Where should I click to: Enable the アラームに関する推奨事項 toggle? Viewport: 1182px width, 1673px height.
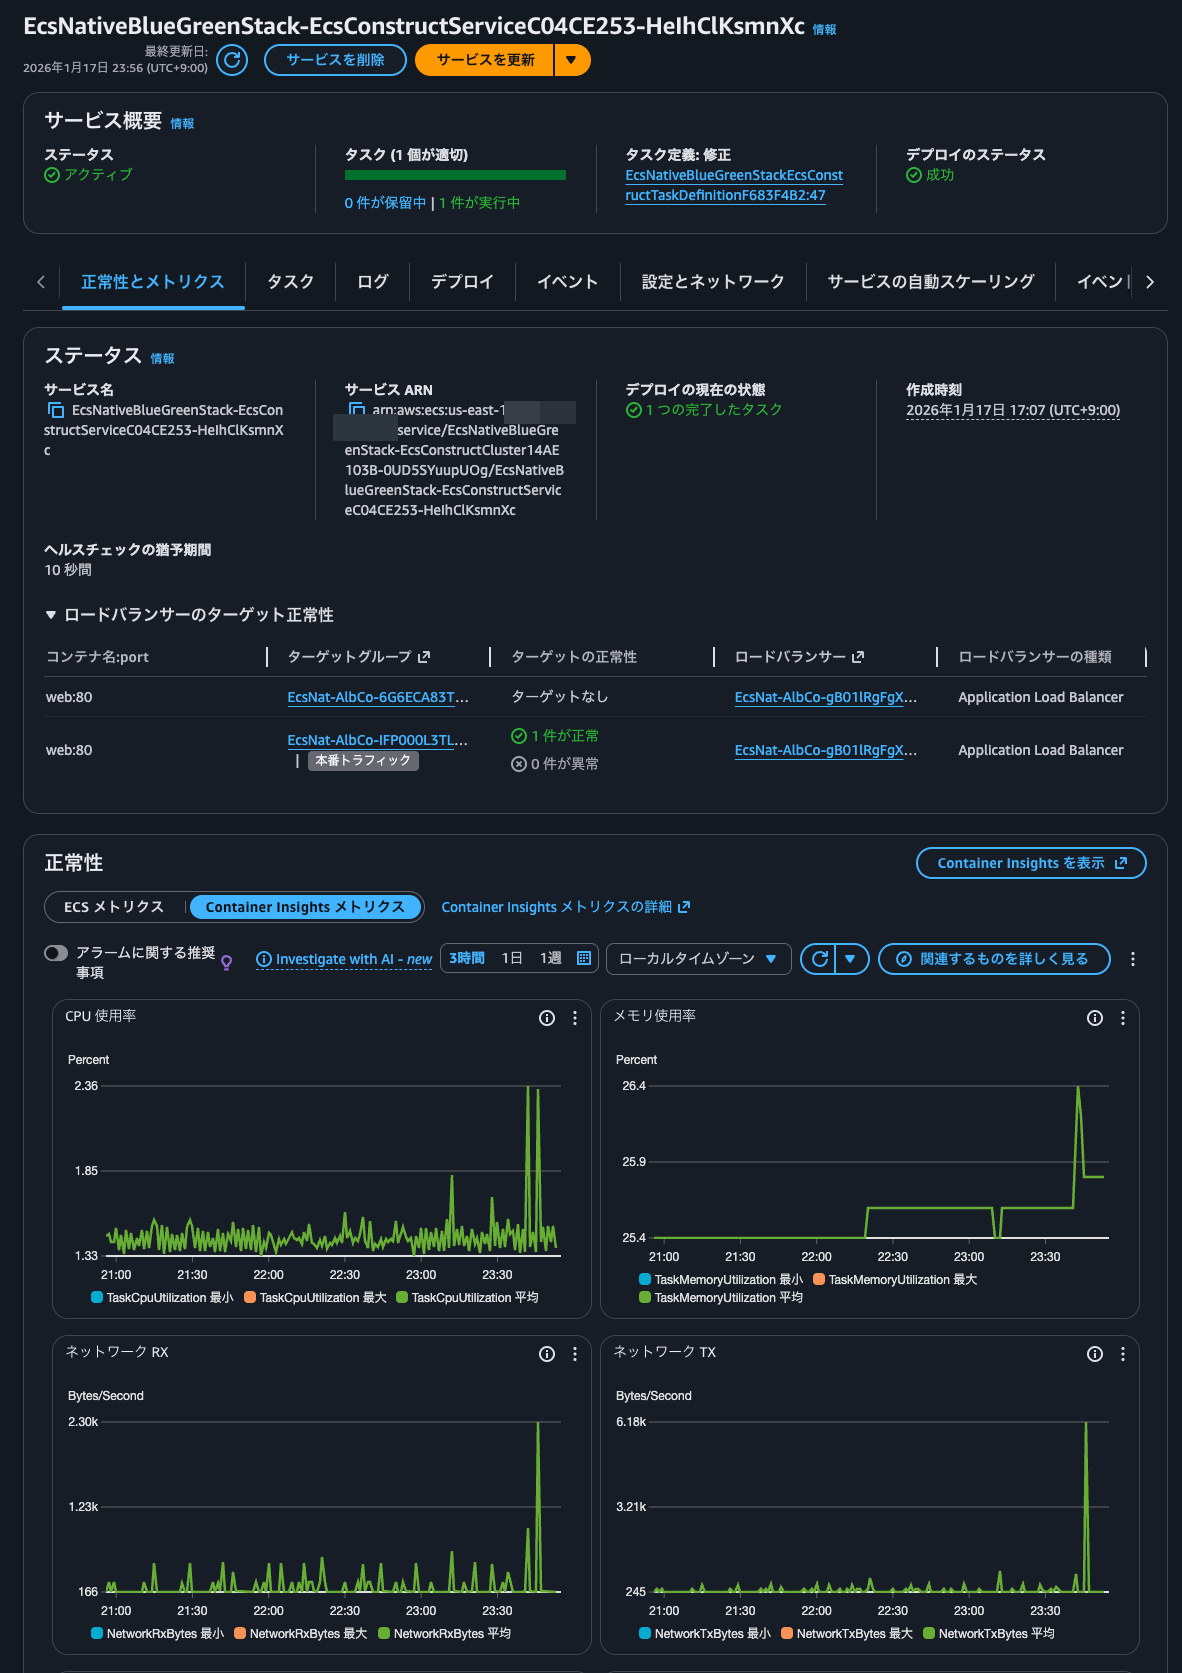point(56,953)
